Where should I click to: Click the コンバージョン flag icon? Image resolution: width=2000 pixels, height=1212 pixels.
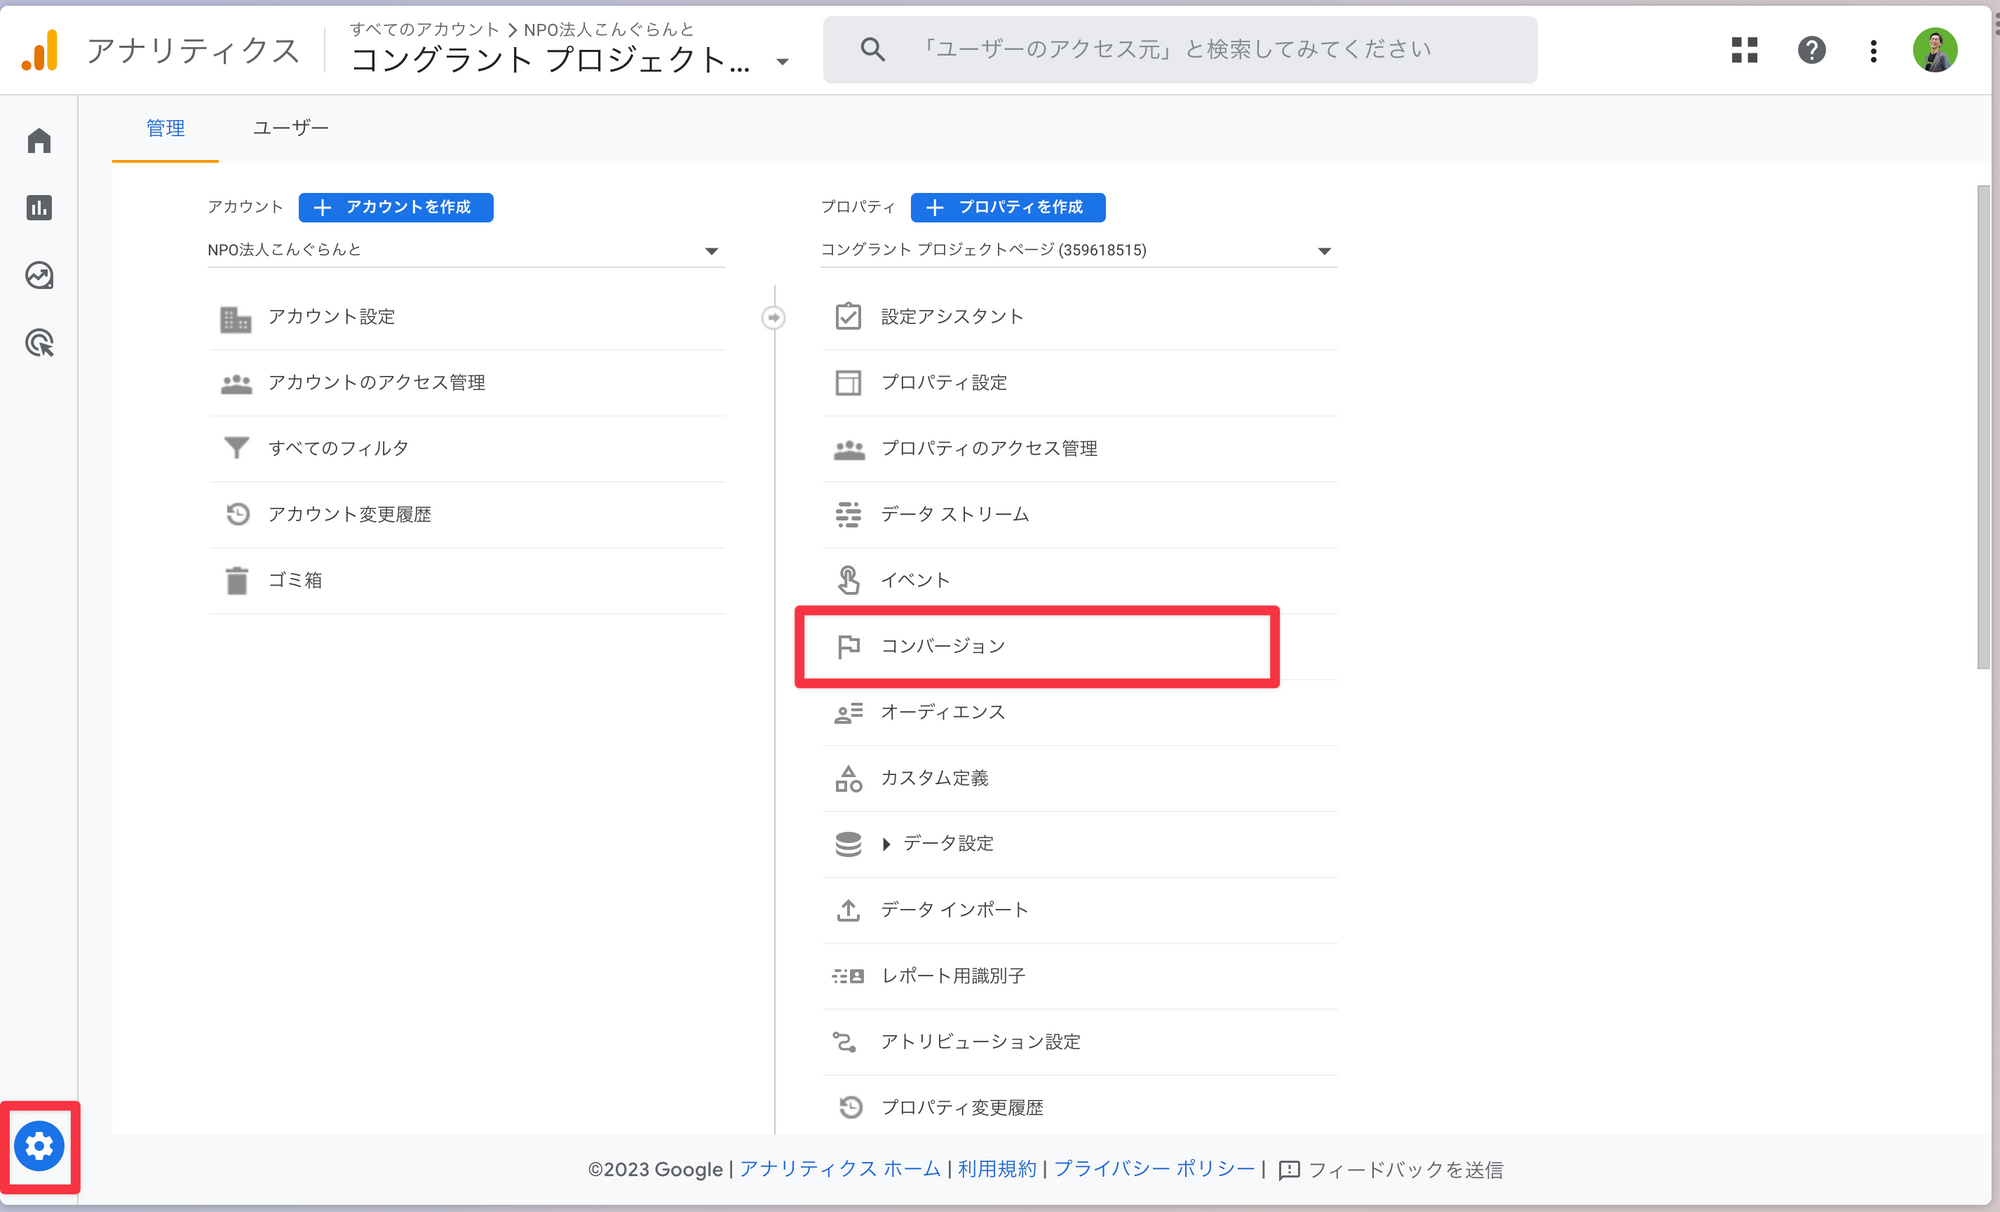(848, 647)
